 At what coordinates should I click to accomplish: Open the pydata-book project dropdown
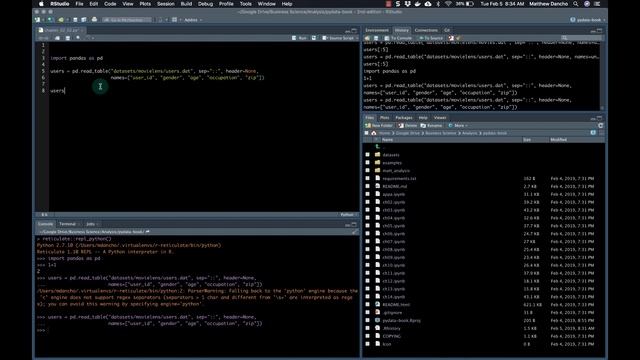pos(588,20)
